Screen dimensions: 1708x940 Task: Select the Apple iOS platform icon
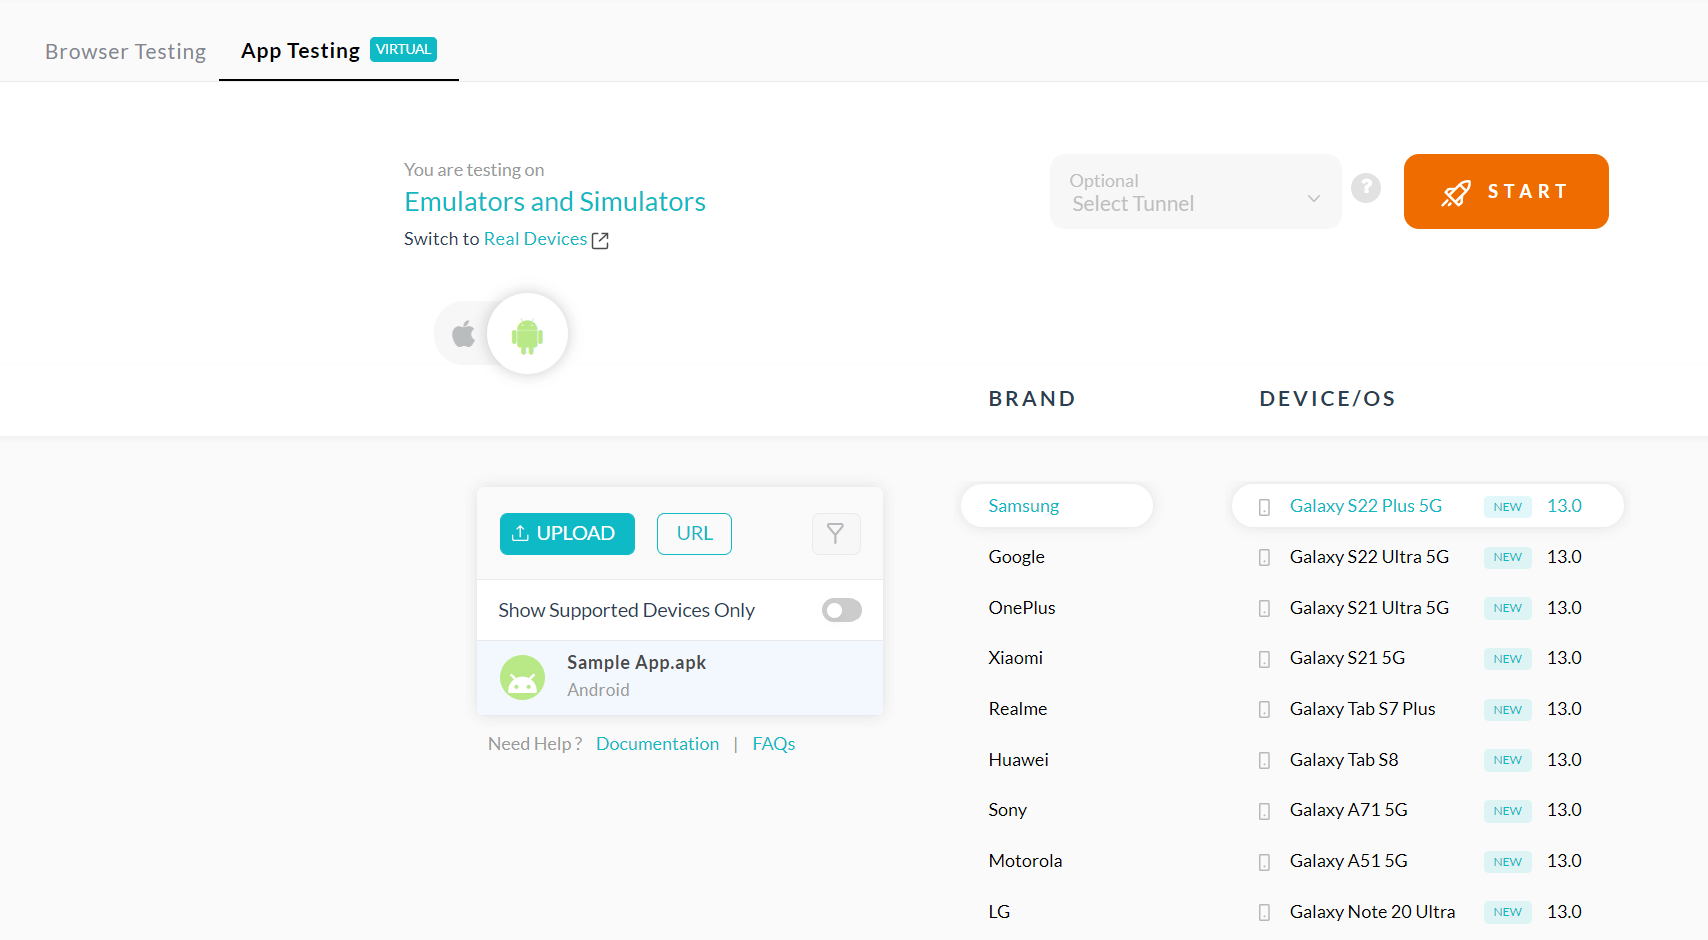463,334
